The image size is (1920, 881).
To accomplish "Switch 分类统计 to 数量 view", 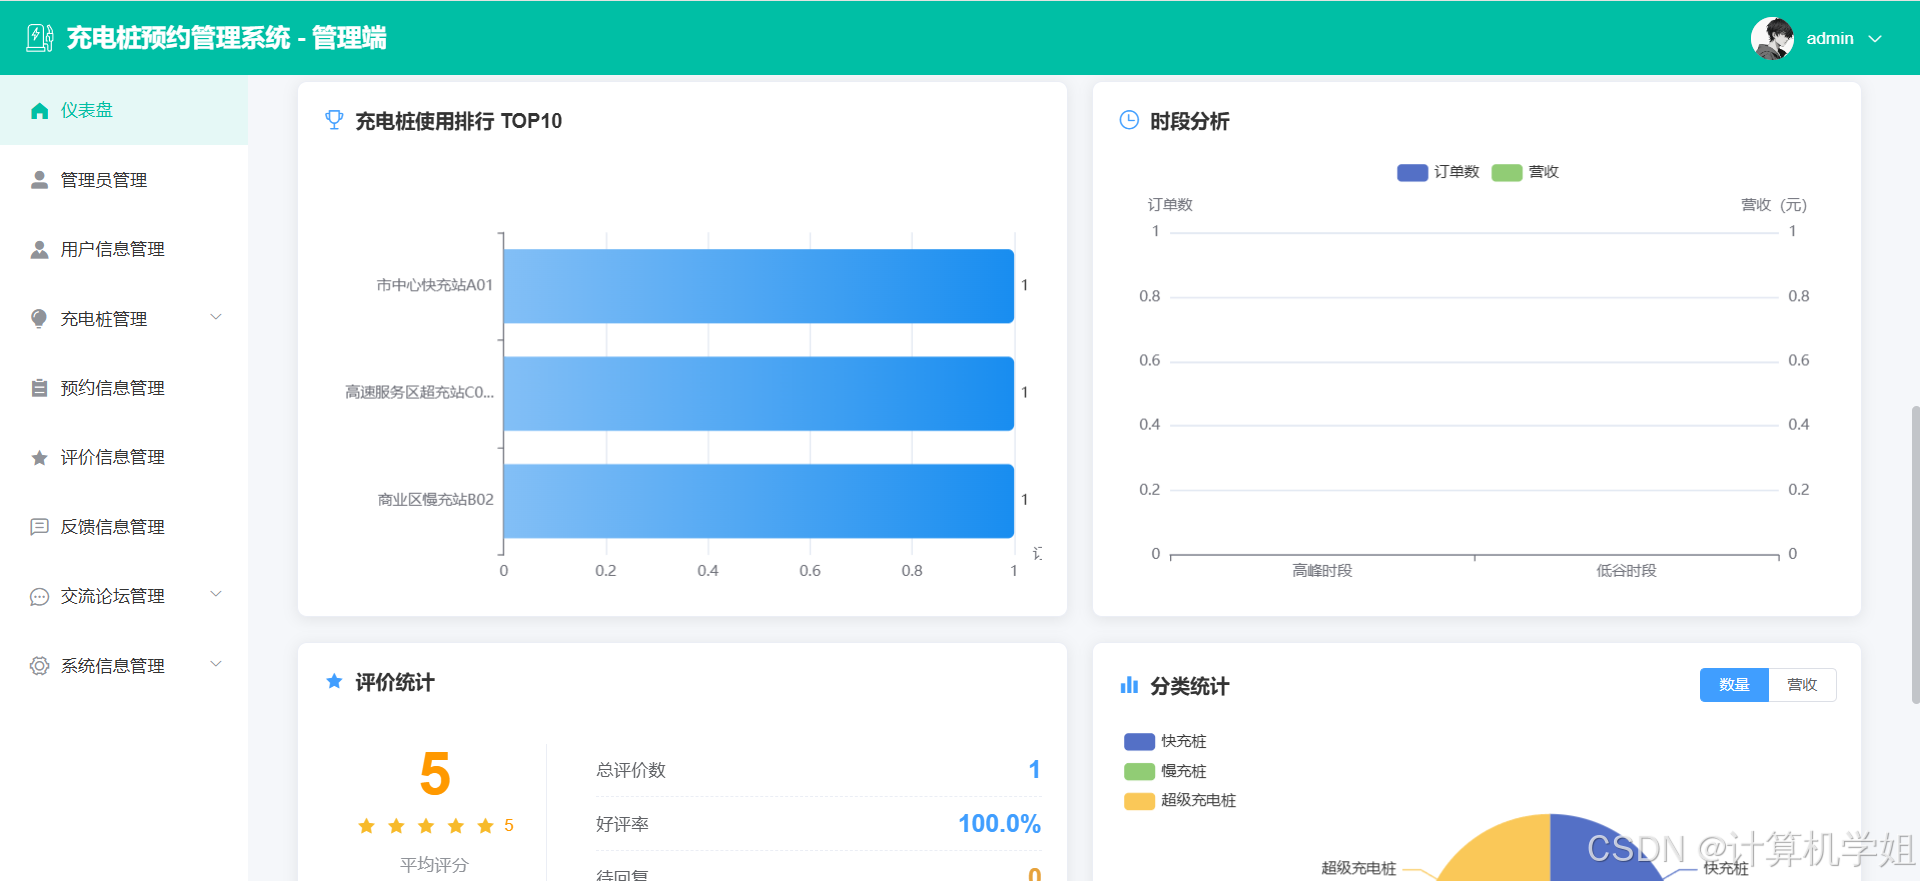I will (1734, 685).
